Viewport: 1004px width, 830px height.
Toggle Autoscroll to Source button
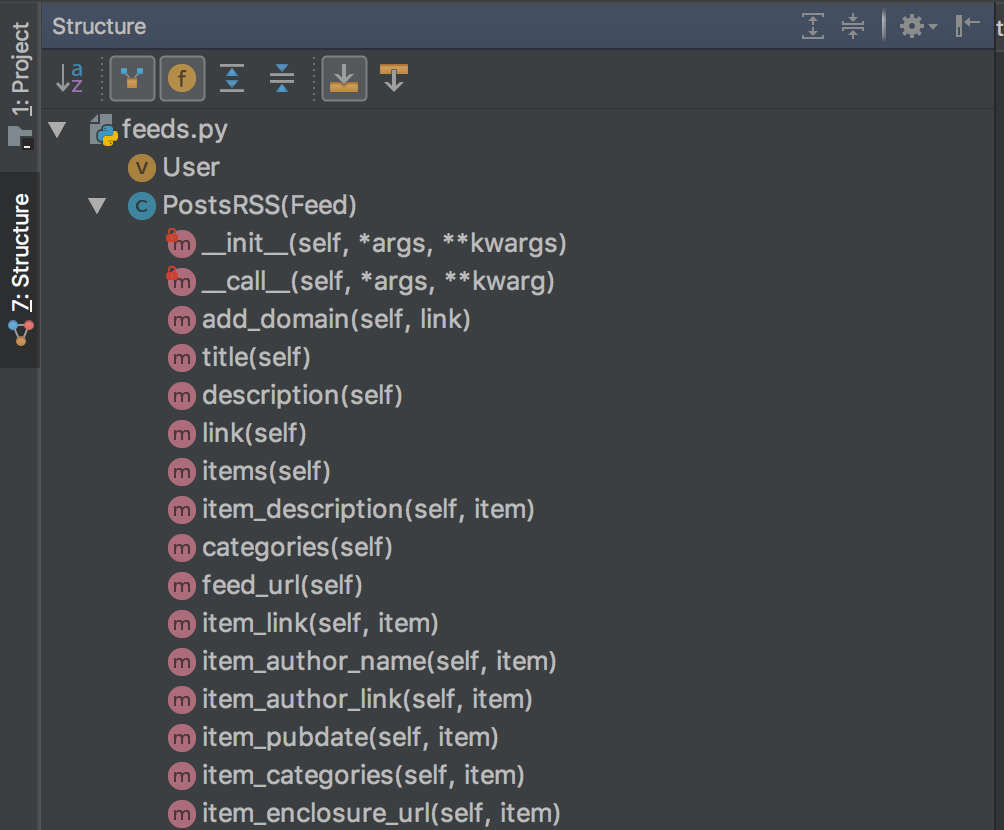click(344, 78)
